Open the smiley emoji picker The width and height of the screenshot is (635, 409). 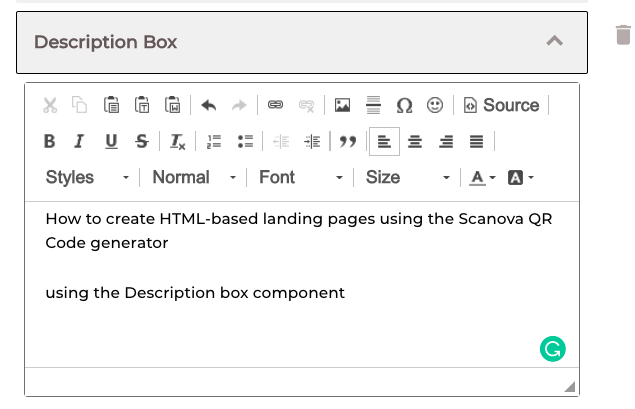click(x=435, y=105)
